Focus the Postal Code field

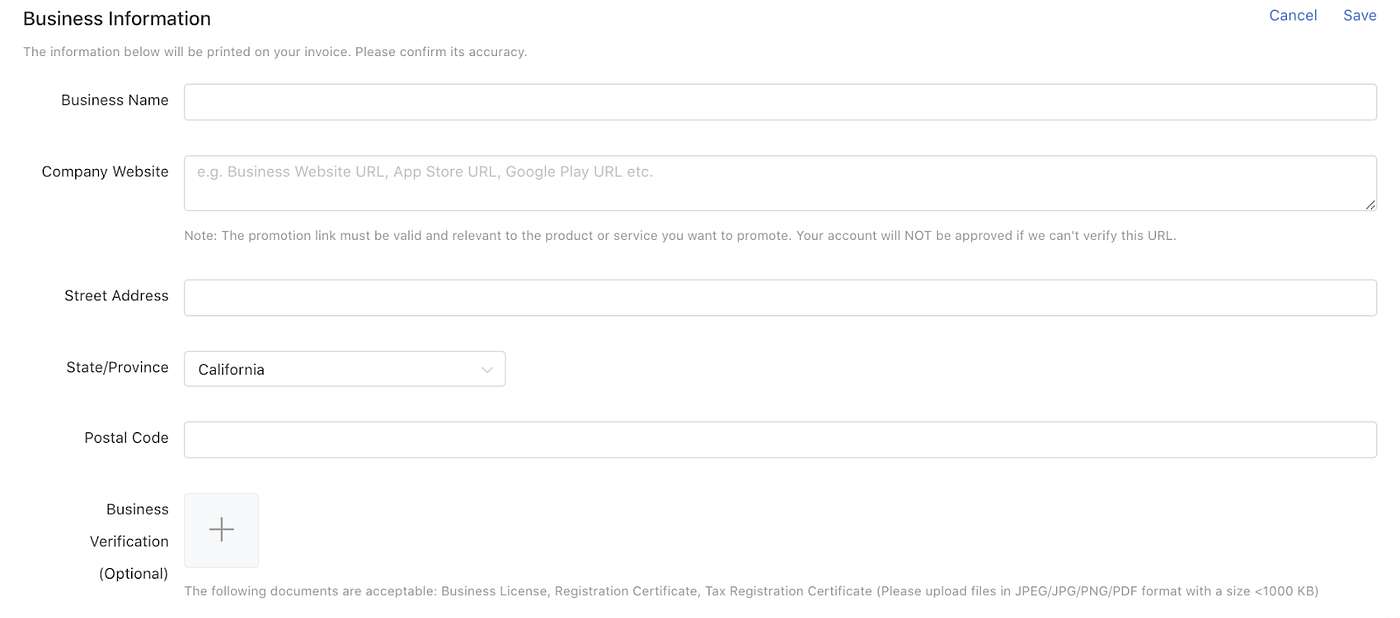click(x=780, y=440)
